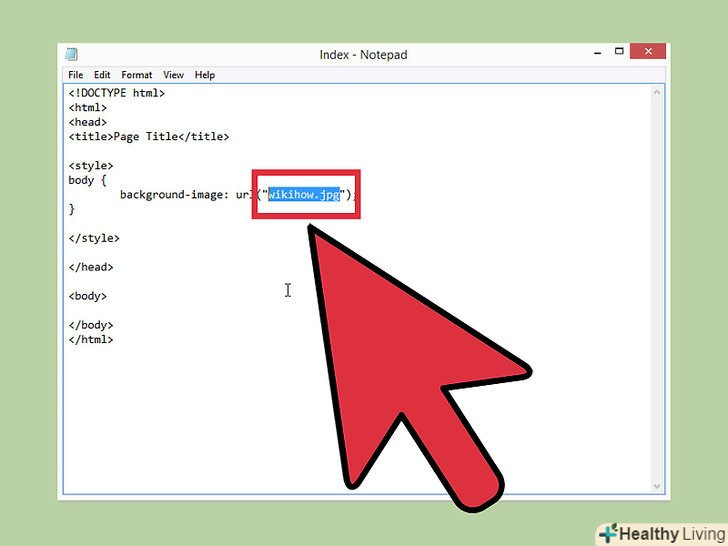The width and height of the screenshot is (728, 546).
Task: Click the Notepad icon in title bar
Action: coord(72,54)
